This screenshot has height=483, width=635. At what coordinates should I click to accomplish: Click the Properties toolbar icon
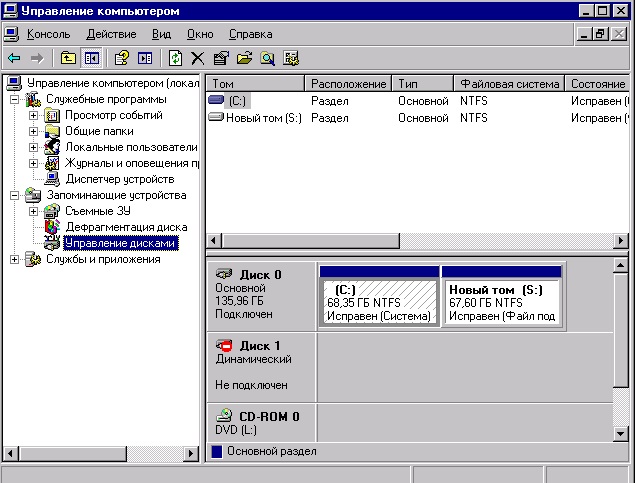[x=220, y=58]
